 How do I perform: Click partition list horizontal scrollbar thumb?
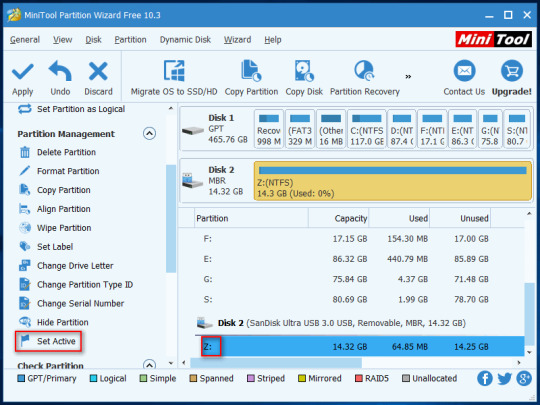(x=276, y=363)
